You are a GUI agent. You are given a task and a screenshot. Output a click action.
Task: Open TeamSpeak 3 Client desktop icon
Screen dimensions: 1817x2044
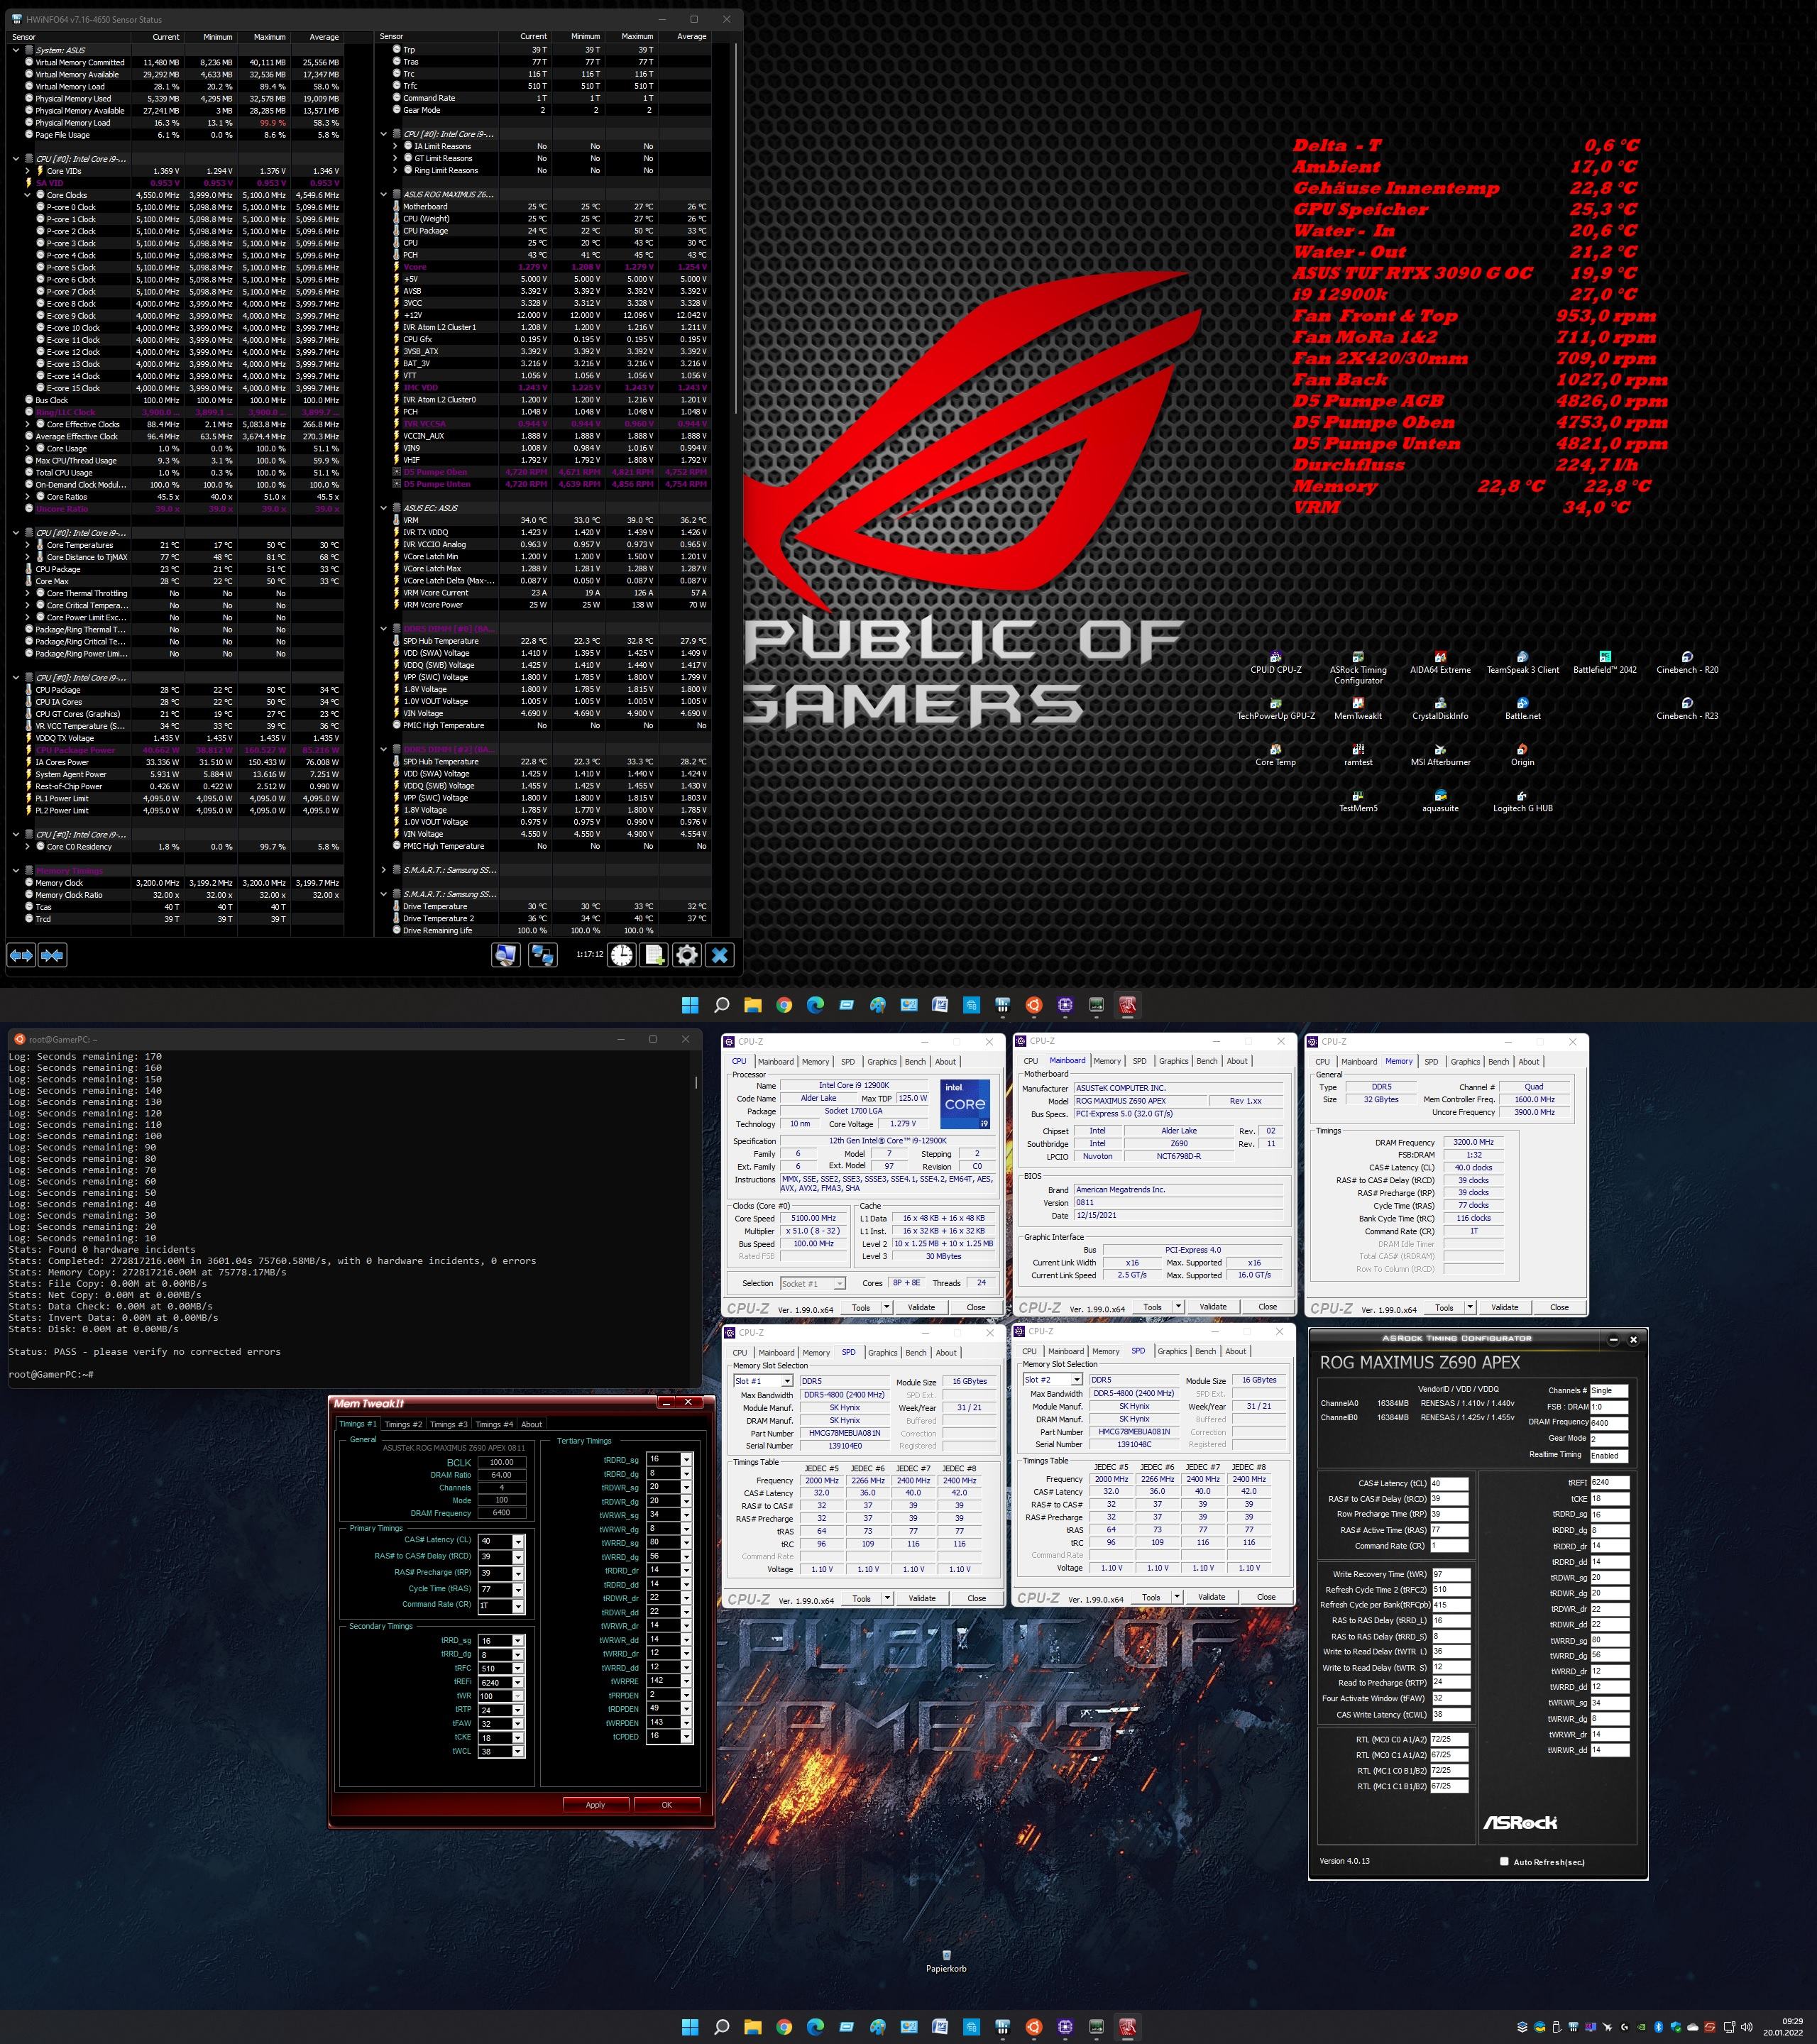[x=1522, y=662]
